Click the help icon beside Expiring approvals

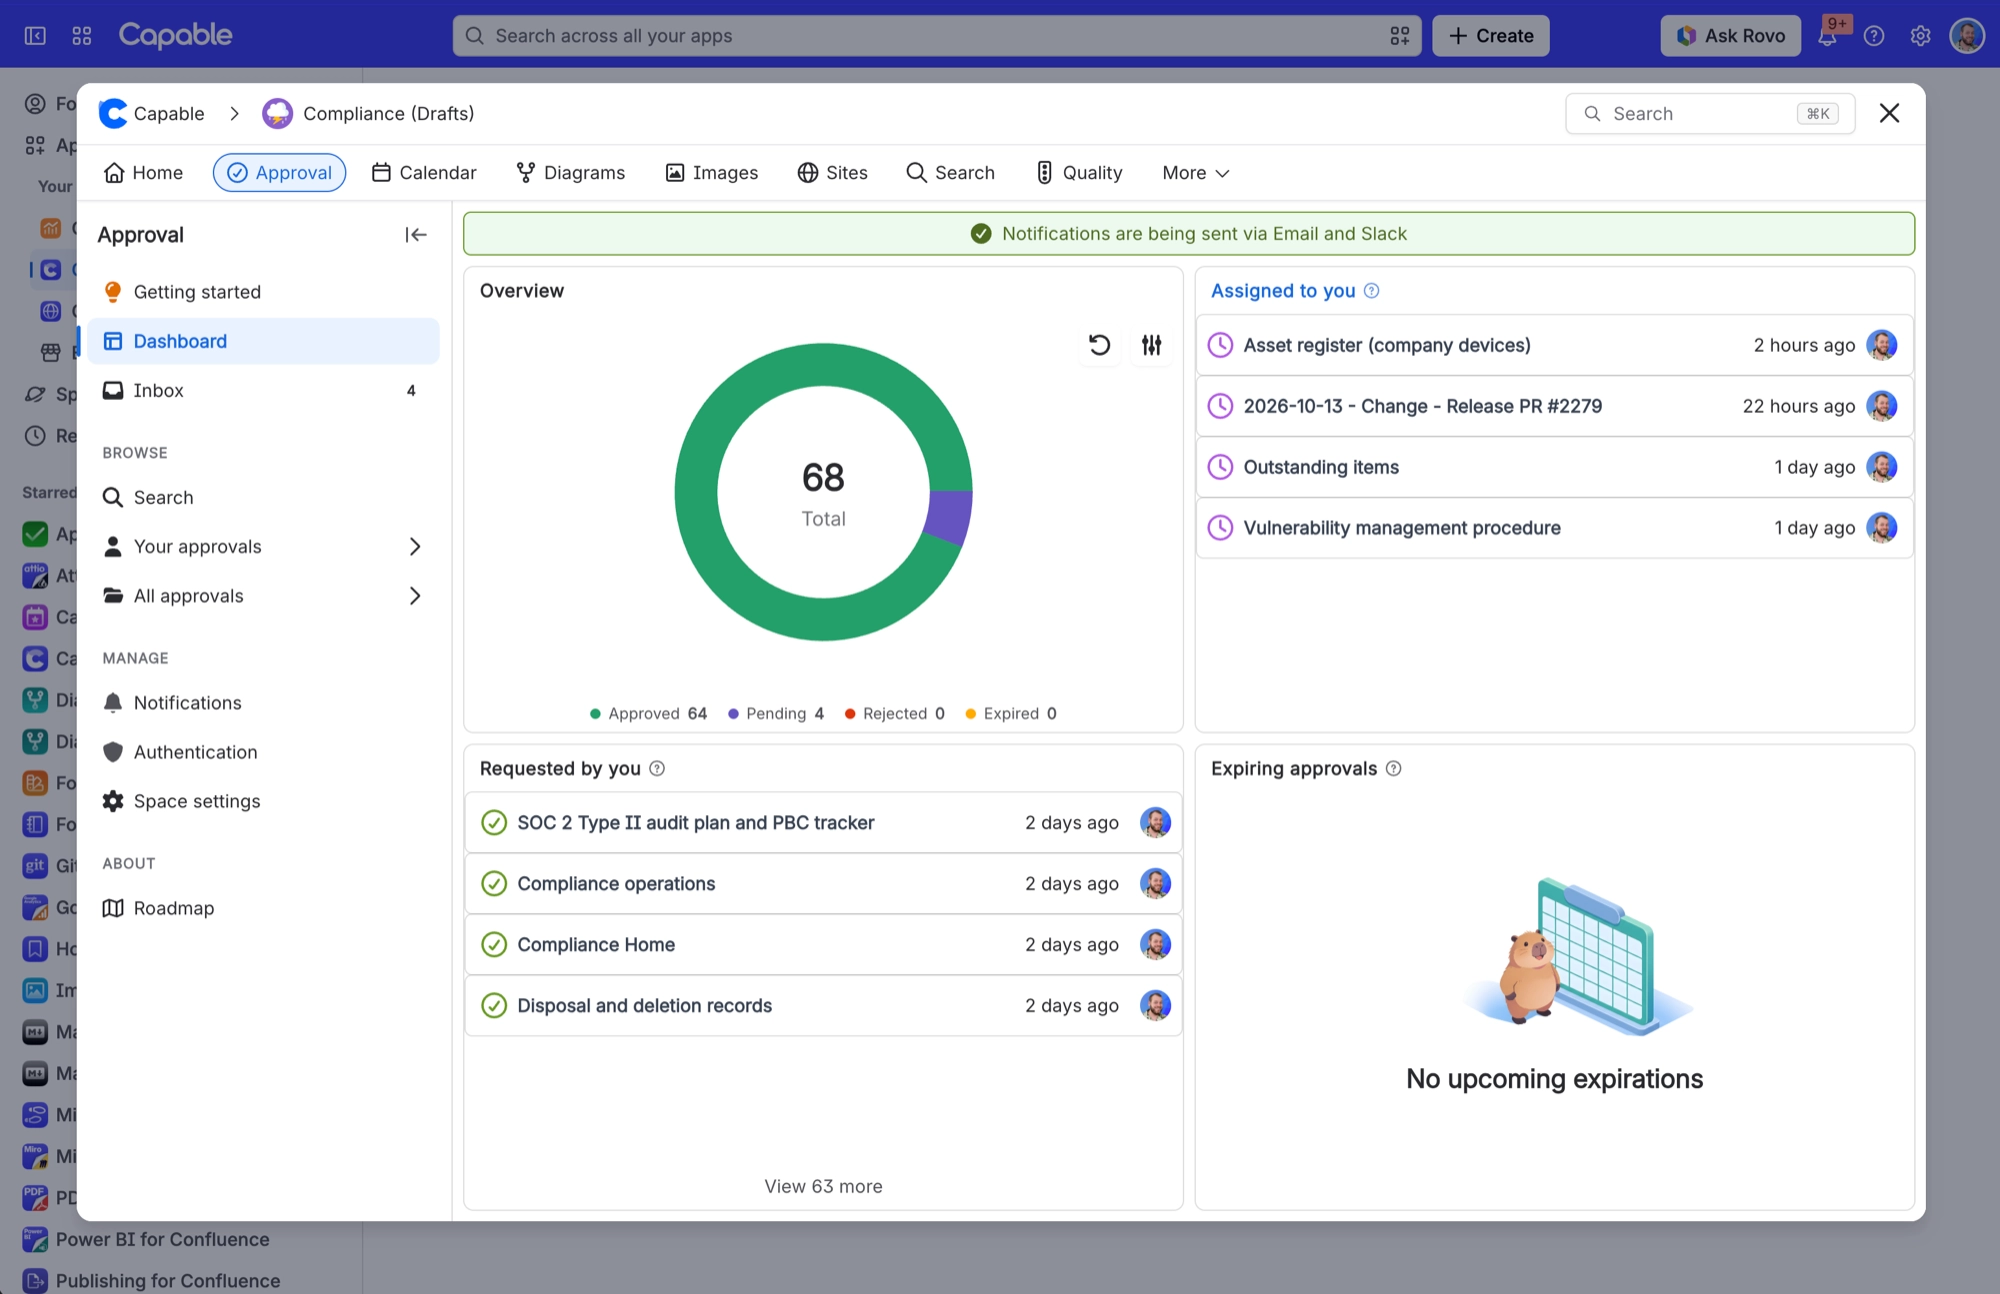[x=1394, y=769]
